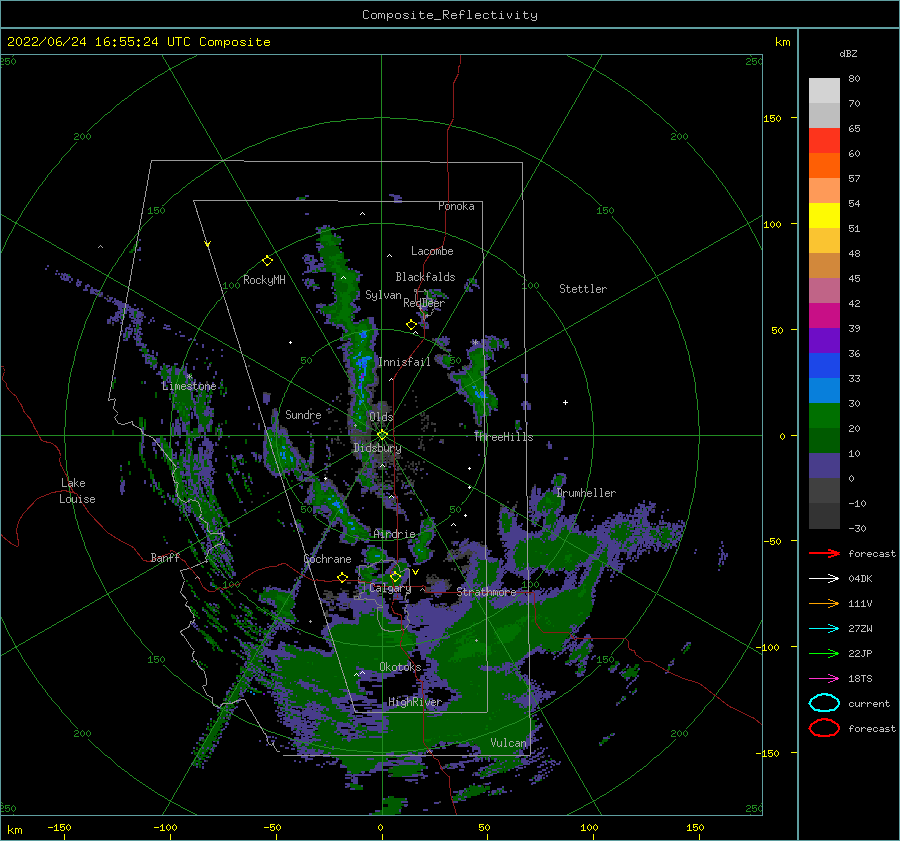
Task: Select the dark green 10-20 dBZ swatch
Action: tap(824, 441)
